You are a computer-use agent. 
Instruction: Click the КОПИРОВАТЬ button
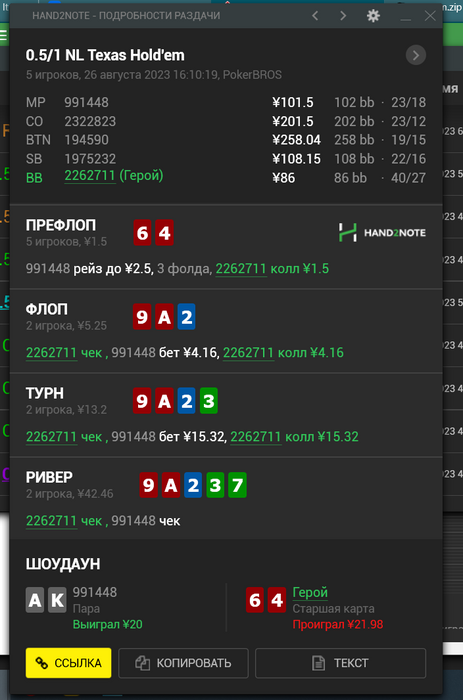coord(183,663)
